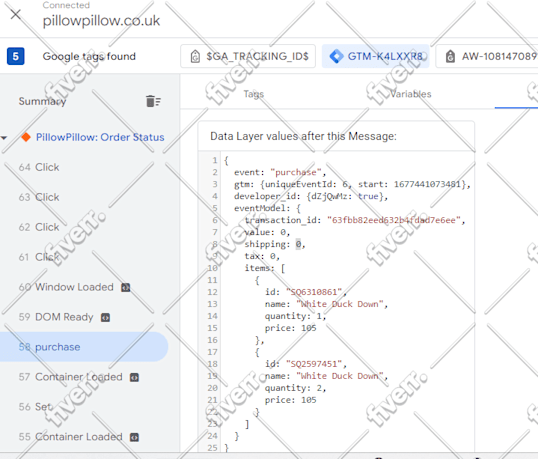
Task: Click the 'shipping: 0,' code line
Action: click(275, 244)
